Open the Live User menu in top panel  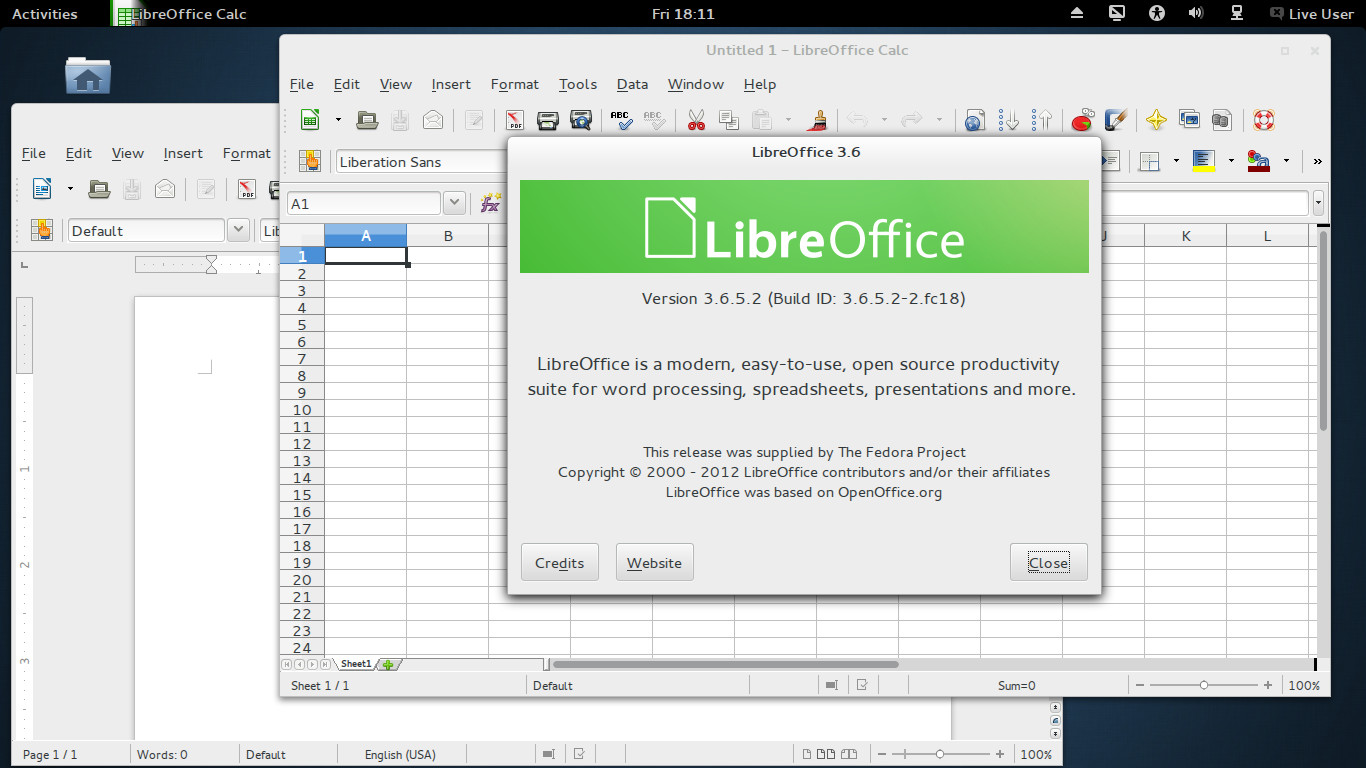[x=1311, y=14]
